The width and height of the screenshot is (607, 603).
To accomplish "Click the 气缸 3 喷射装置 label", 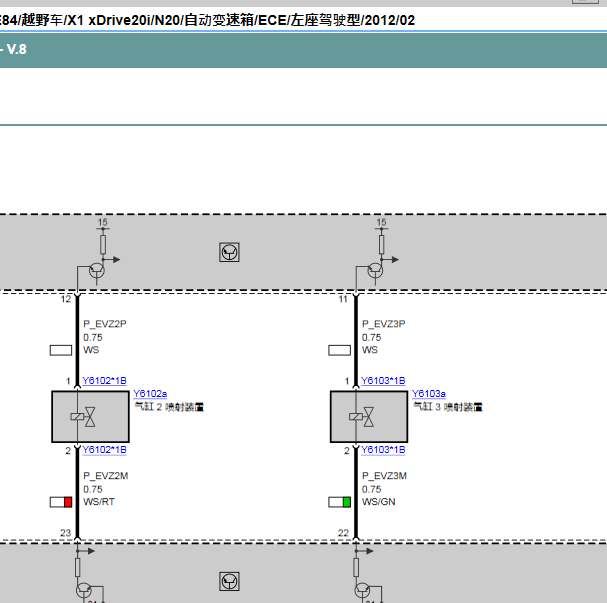I will click(x=448, y=407).
